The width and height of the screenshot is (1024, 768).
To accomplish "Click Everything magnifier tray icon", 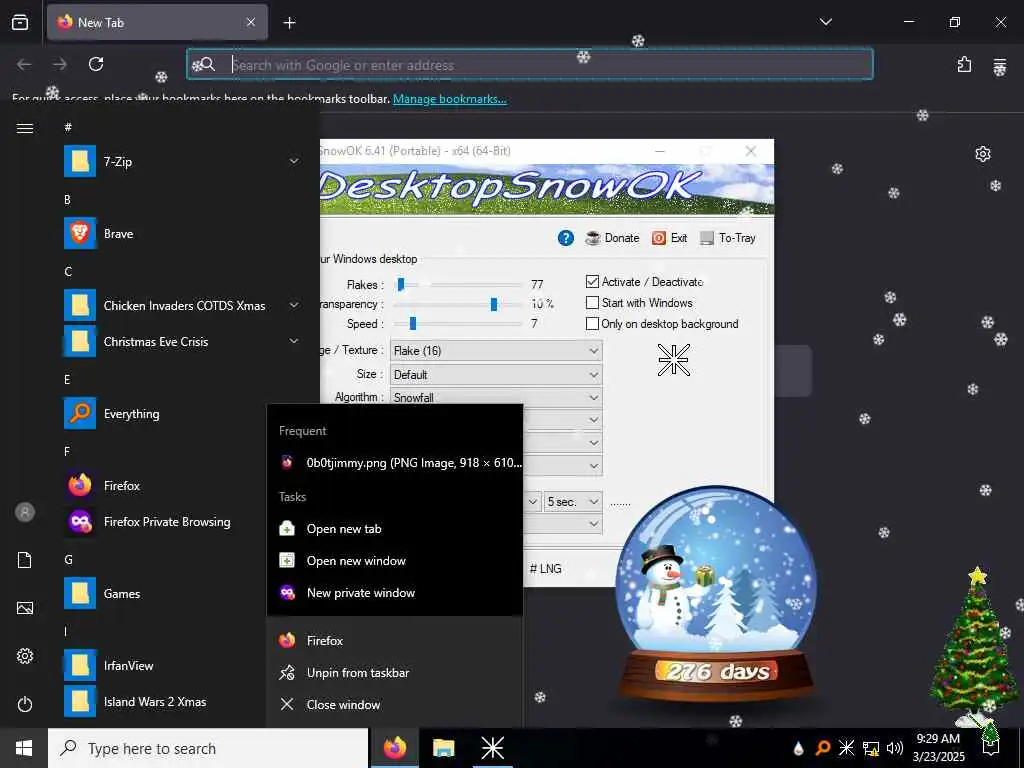I will [823, 748].
